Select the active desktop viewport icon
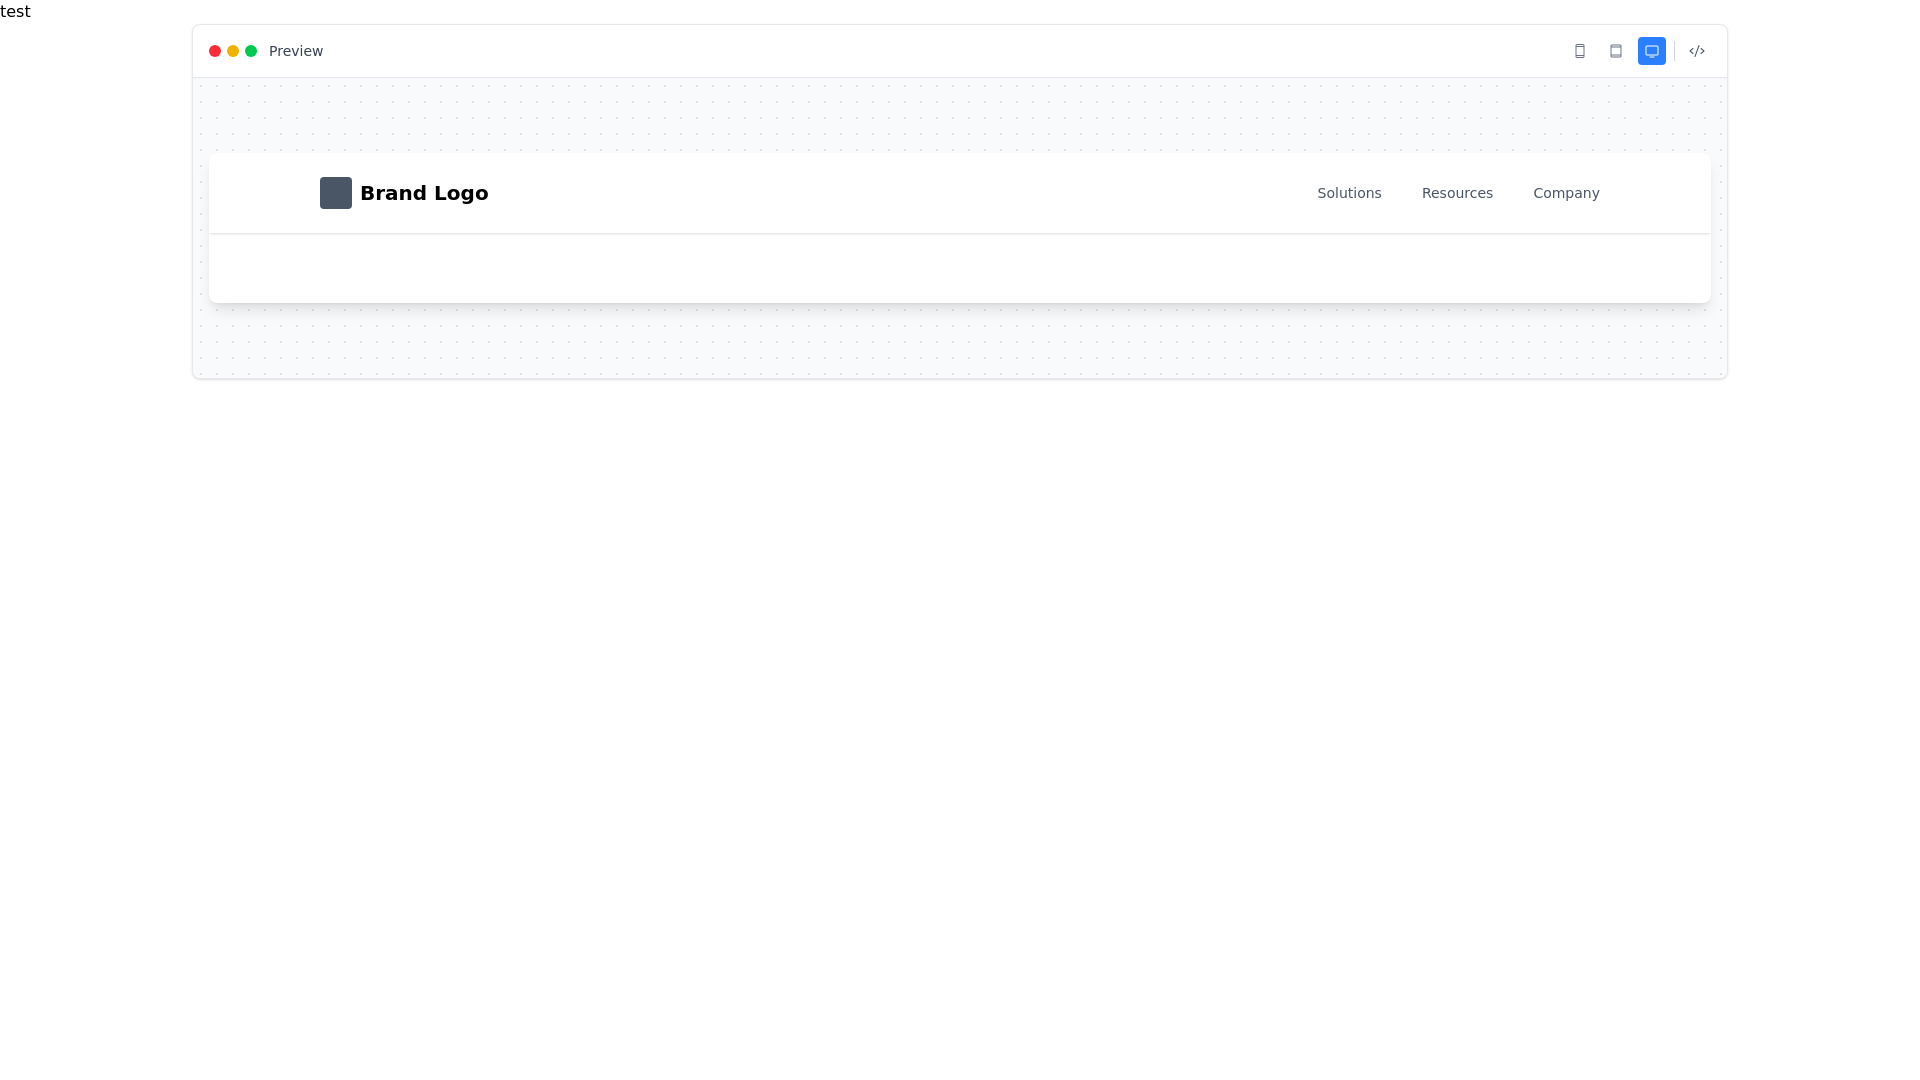This screenshot has width=1920, height=1080. coord(1652,51)
